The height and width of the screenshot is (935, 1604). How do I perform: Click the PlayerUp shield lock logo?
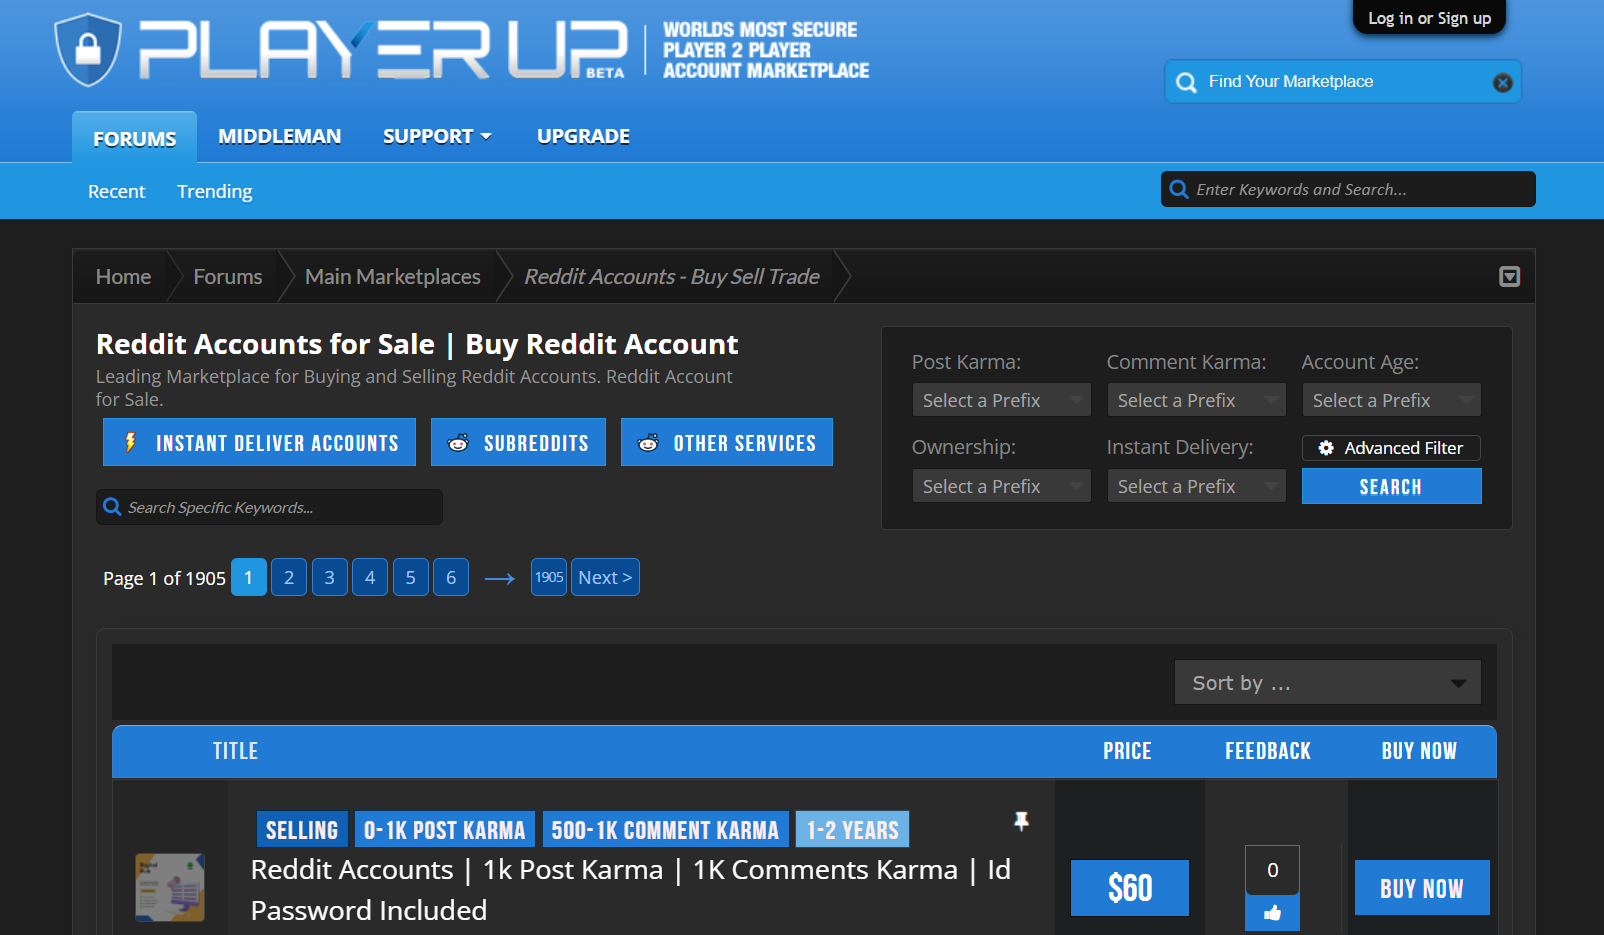(88, 49)
